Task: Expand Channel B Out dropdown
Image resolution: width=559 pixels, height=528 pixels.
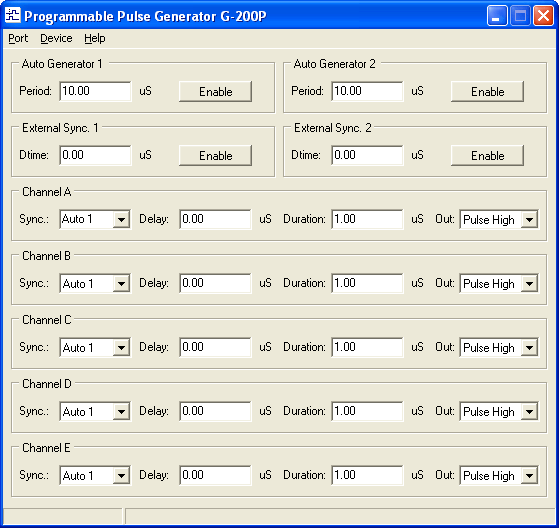Action: (529, 283)
